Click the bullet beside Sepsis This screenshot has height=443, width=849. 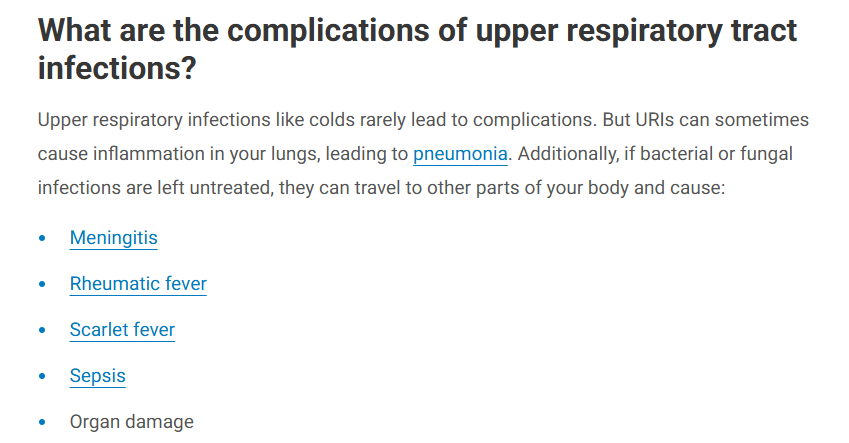[42, 377]
